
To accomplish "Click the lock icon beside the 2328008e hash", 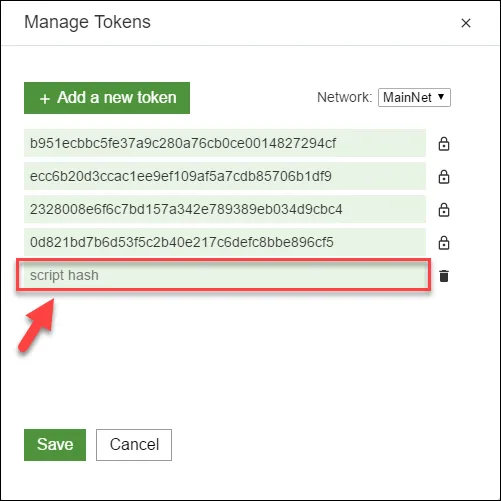I will (x=444, y=210).
